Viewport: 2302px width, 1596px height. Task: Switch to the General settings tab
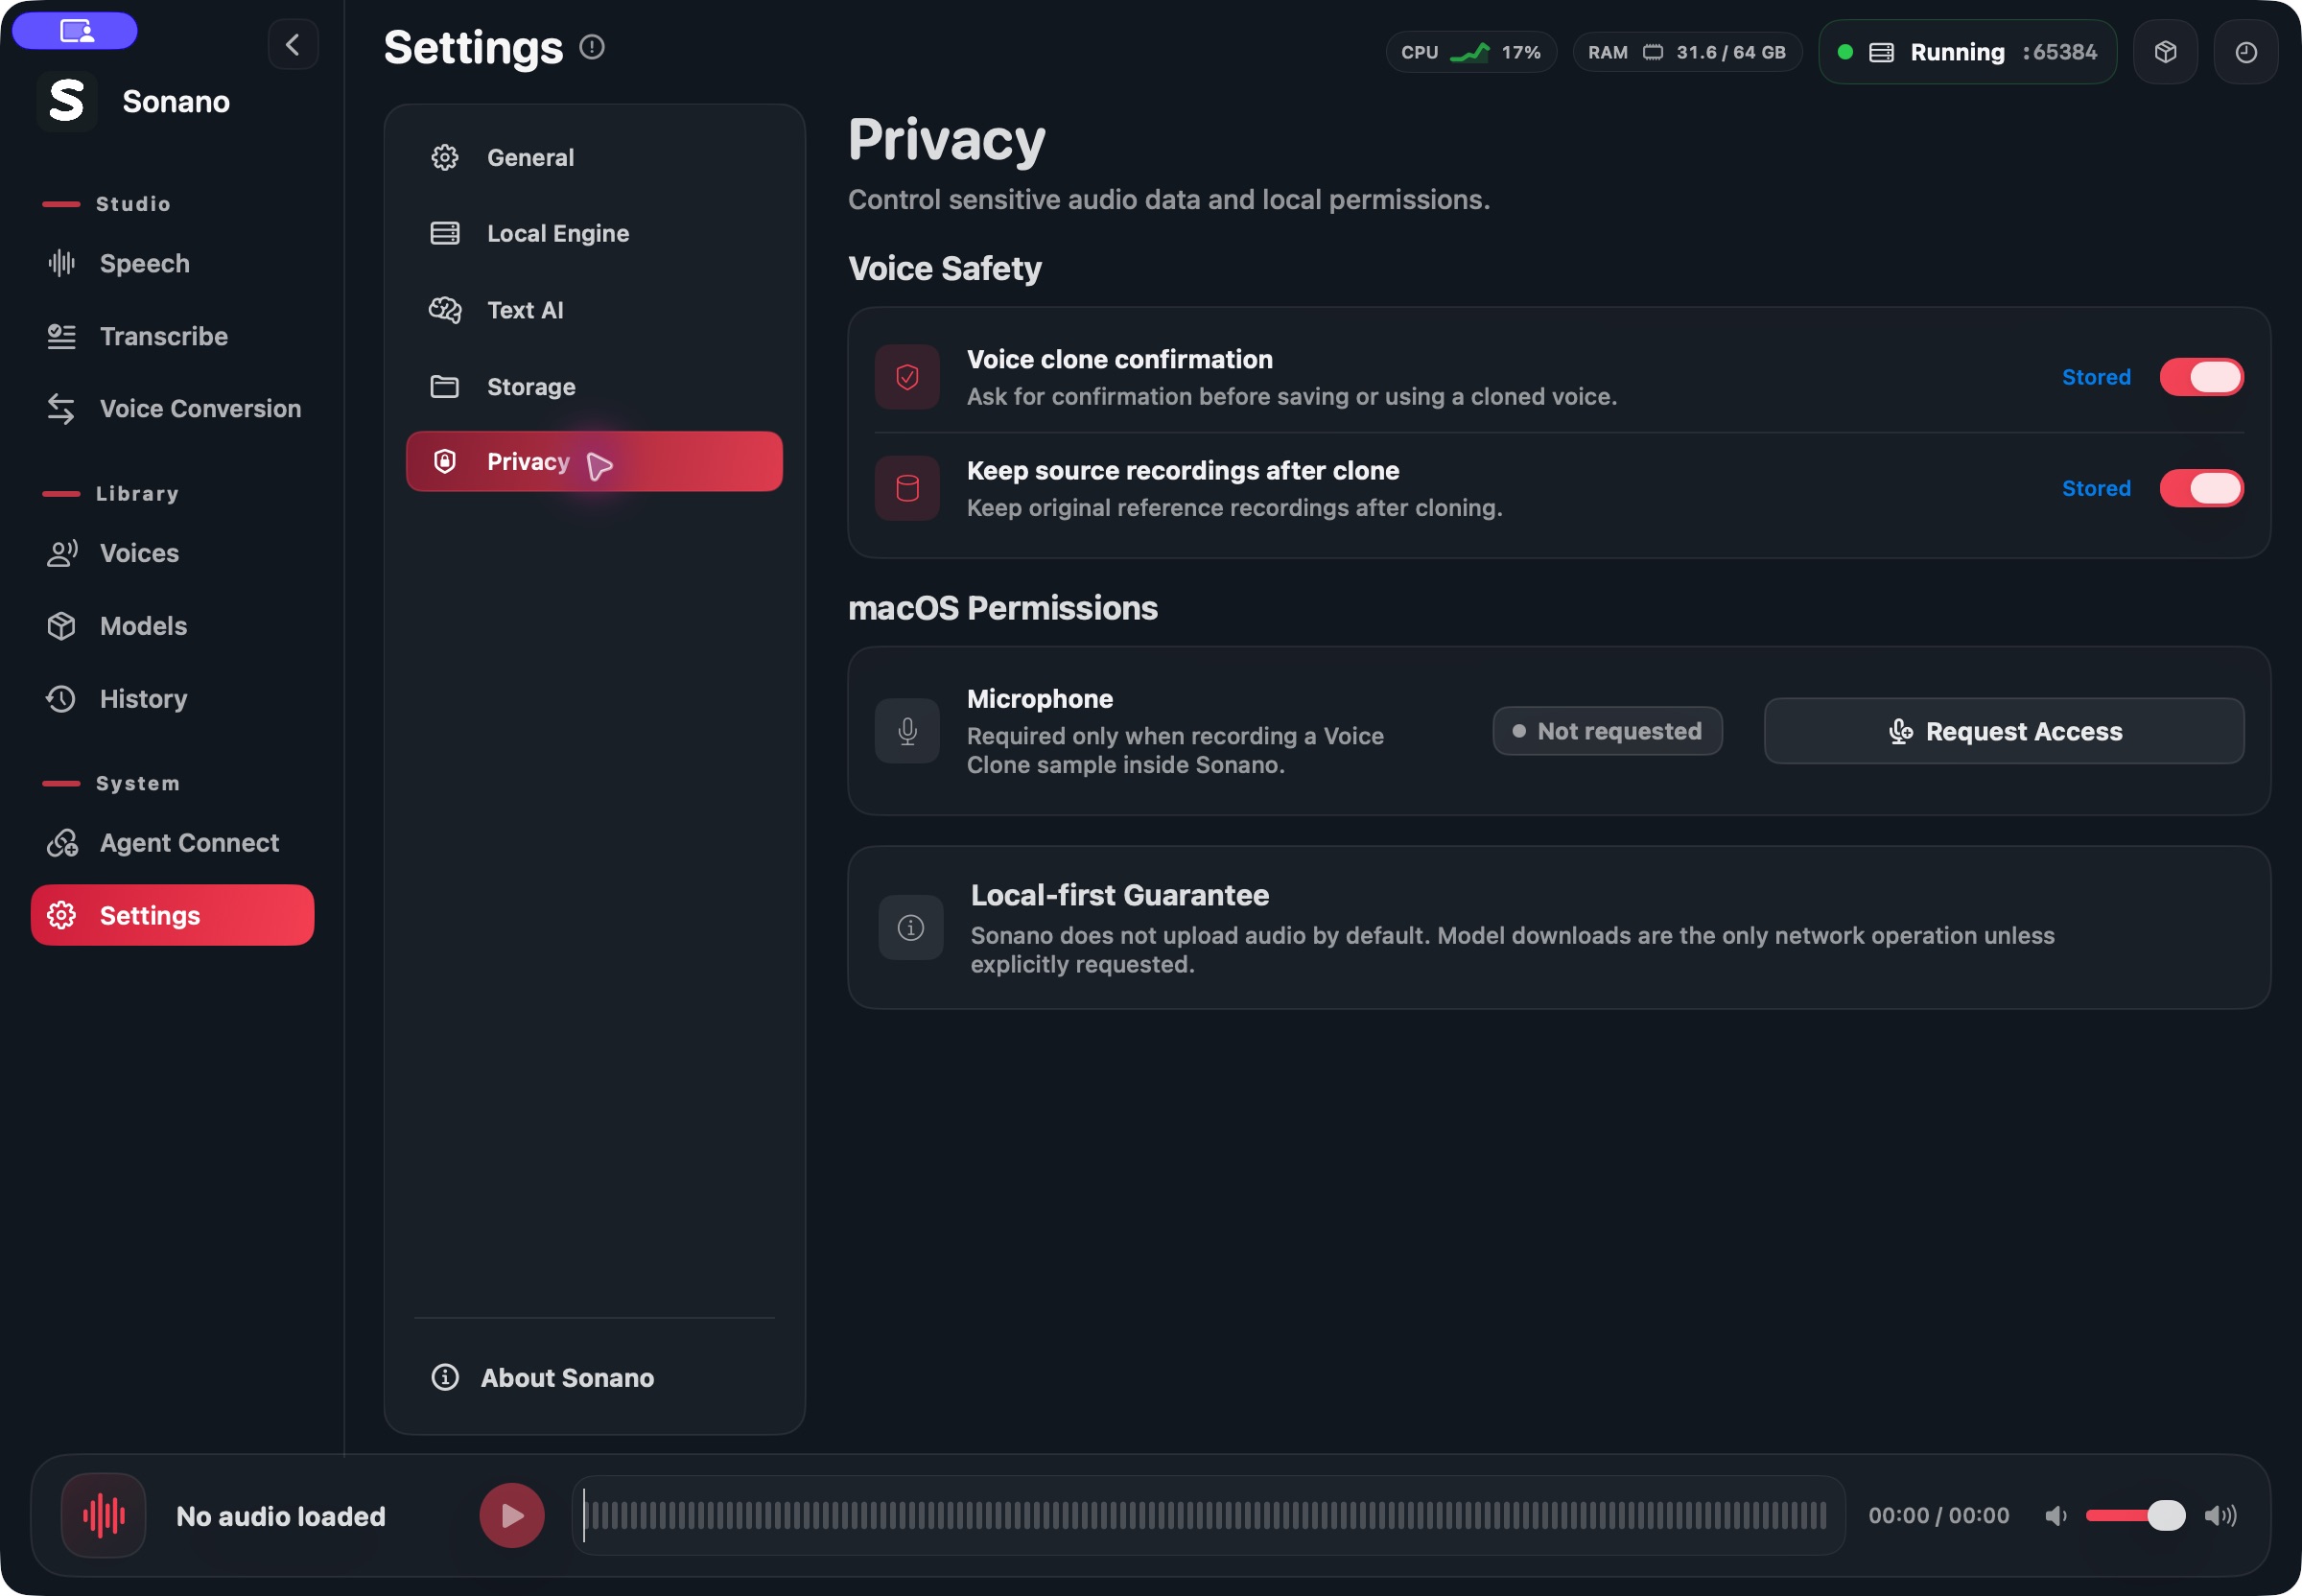pyautogui.click(x=594, y=157)
